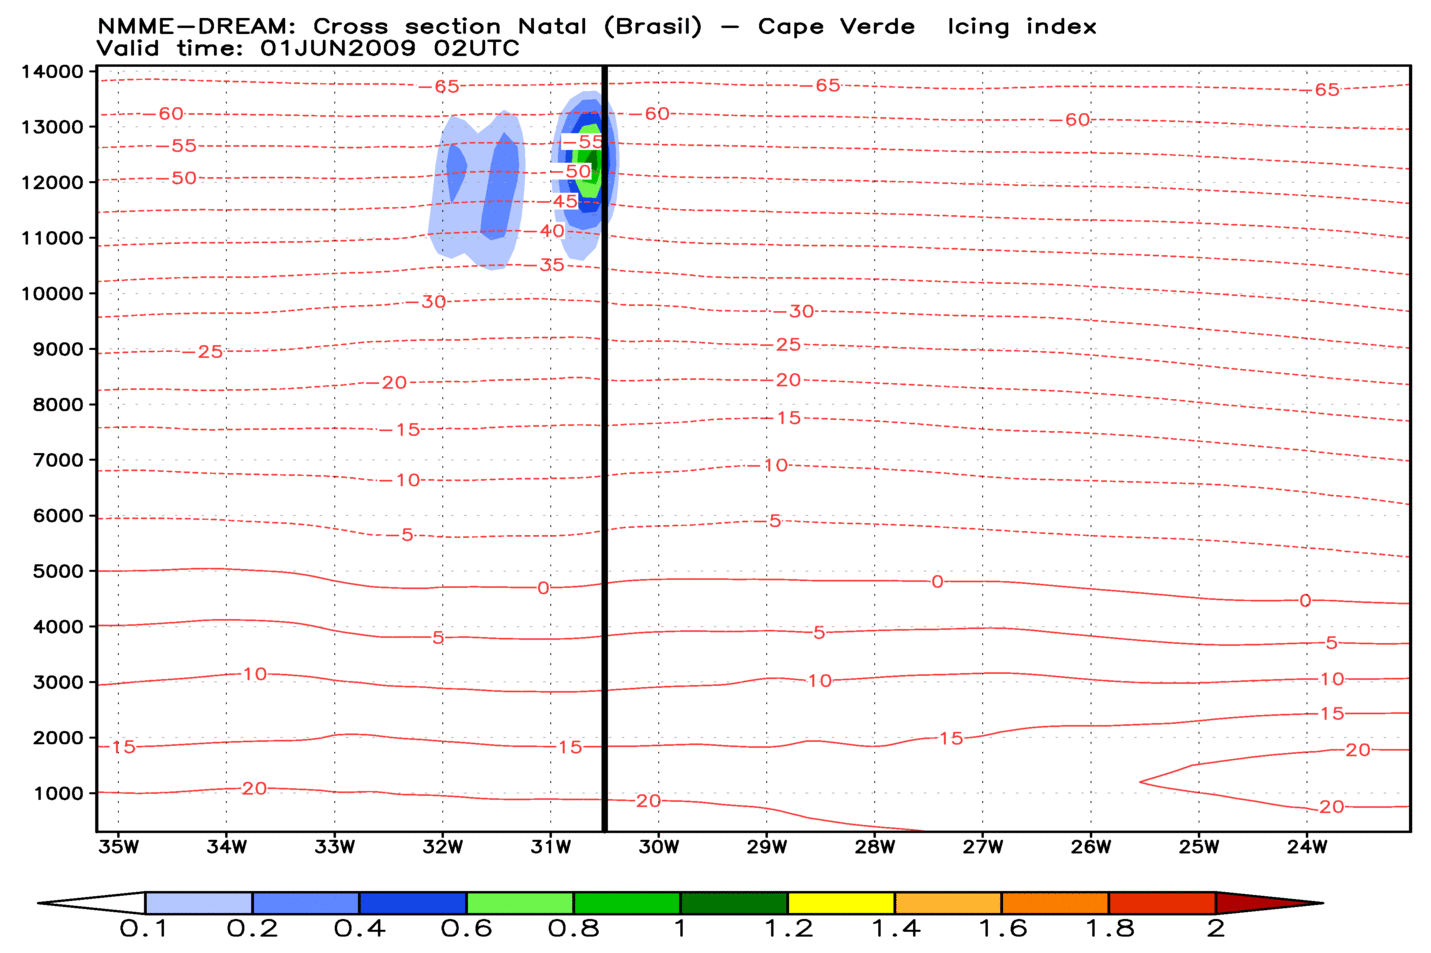The image size is (1431, 953).
Task: Pick the orange 1.6–1.8 legend swatch
Action: [x=1055, y=903]
